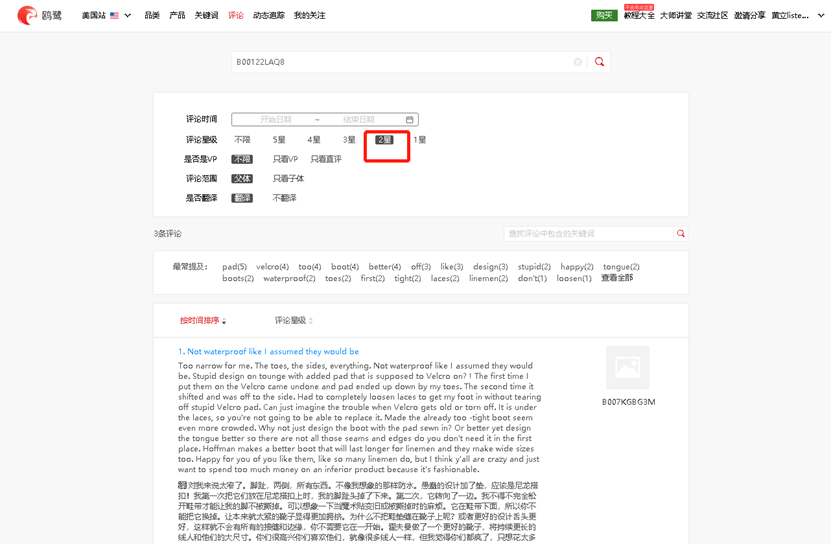Select the 只看VP option
This screenshot has height=544, width=831.
[x=285, y=159]
